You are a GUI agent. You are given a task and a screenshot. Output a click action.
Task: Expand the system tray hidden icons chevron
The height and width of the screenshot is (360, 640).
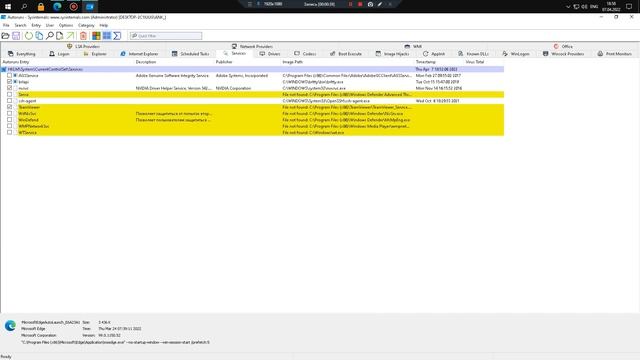(568, 7)
